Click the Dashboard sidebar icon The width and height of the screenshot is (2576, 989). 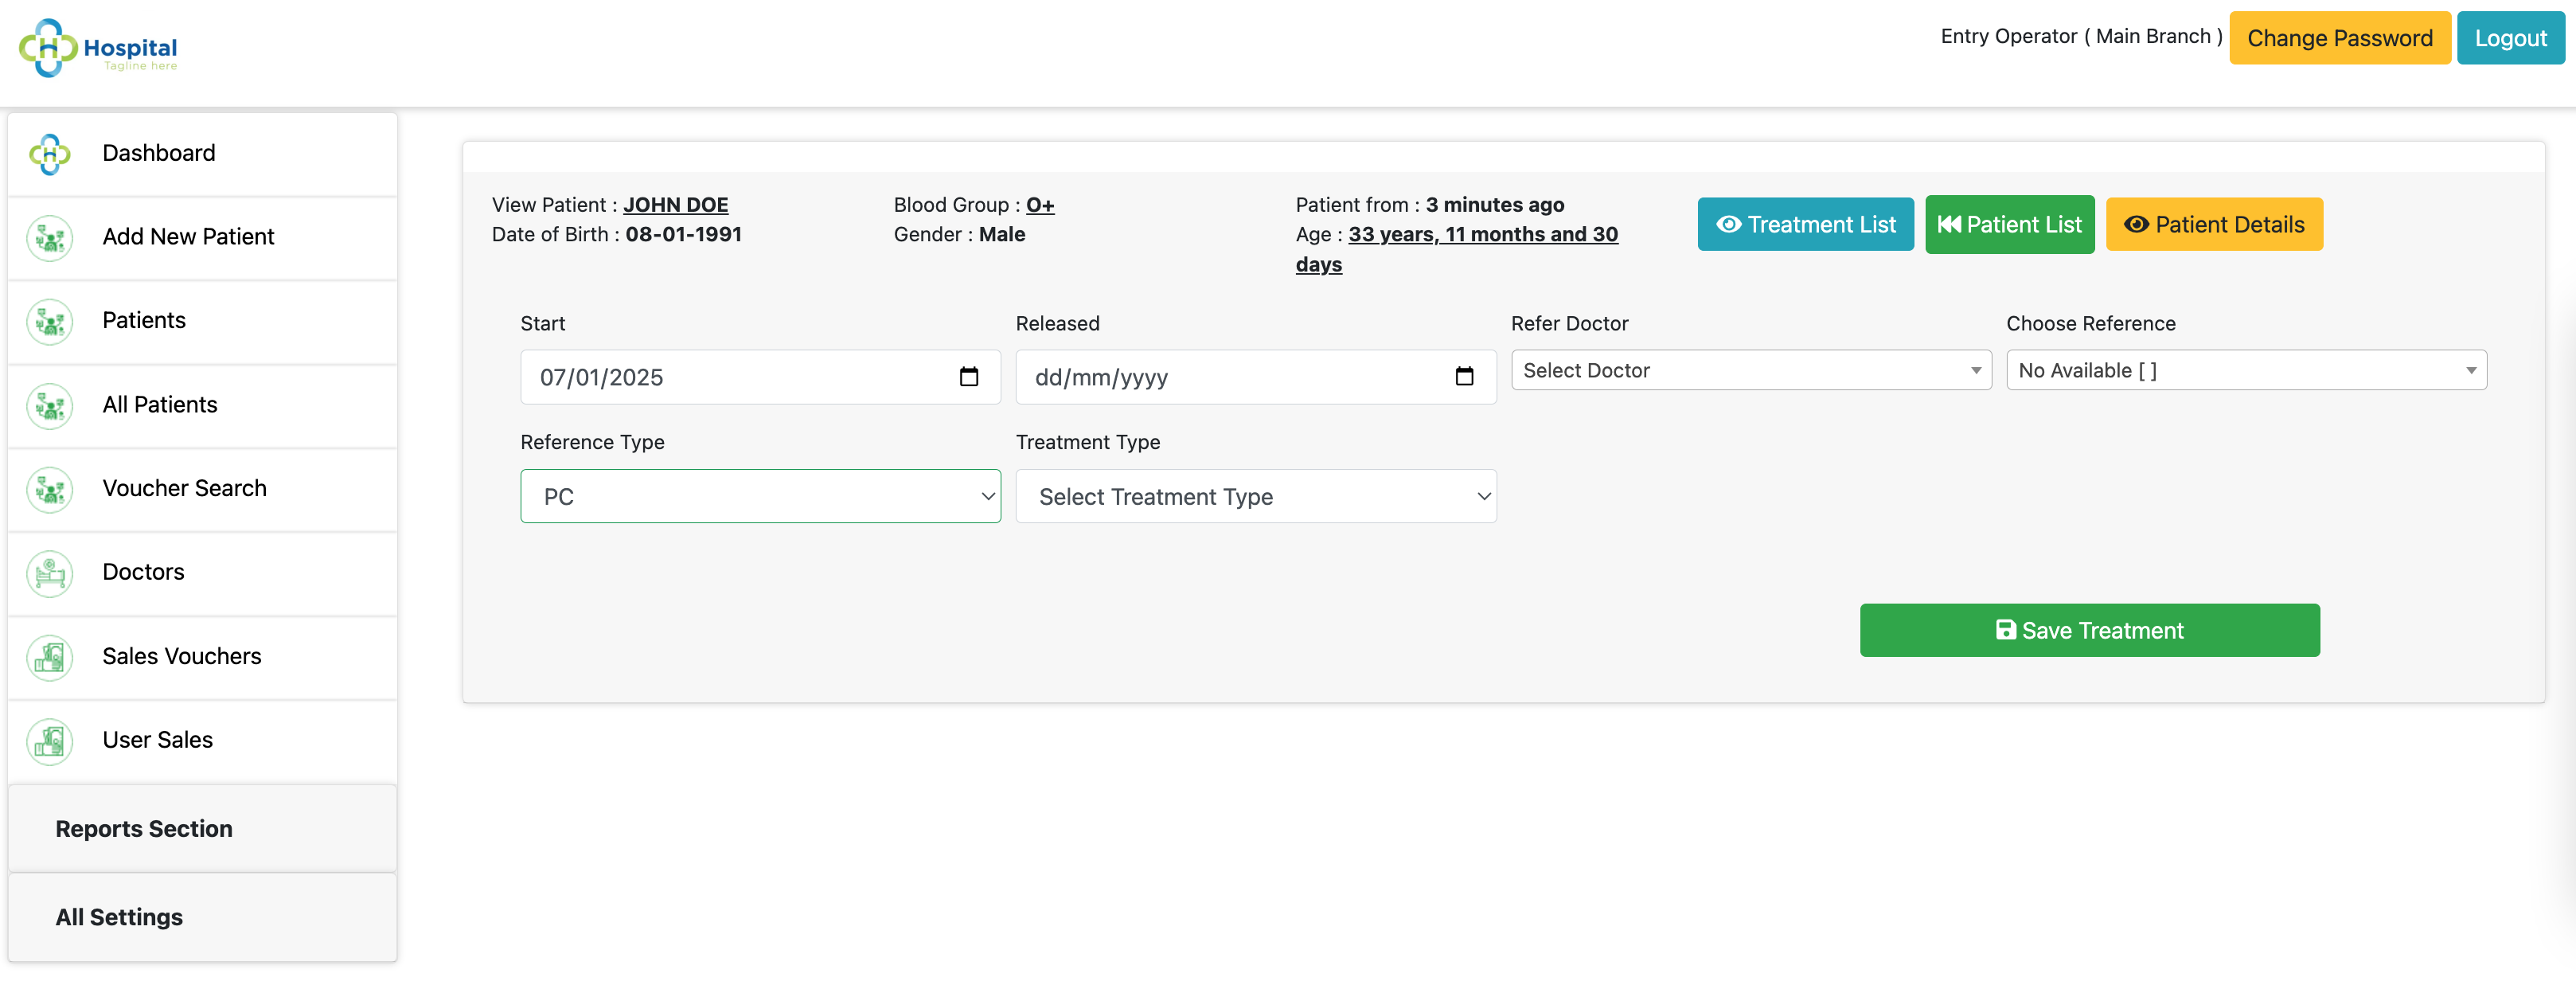(x=50, y=154)
